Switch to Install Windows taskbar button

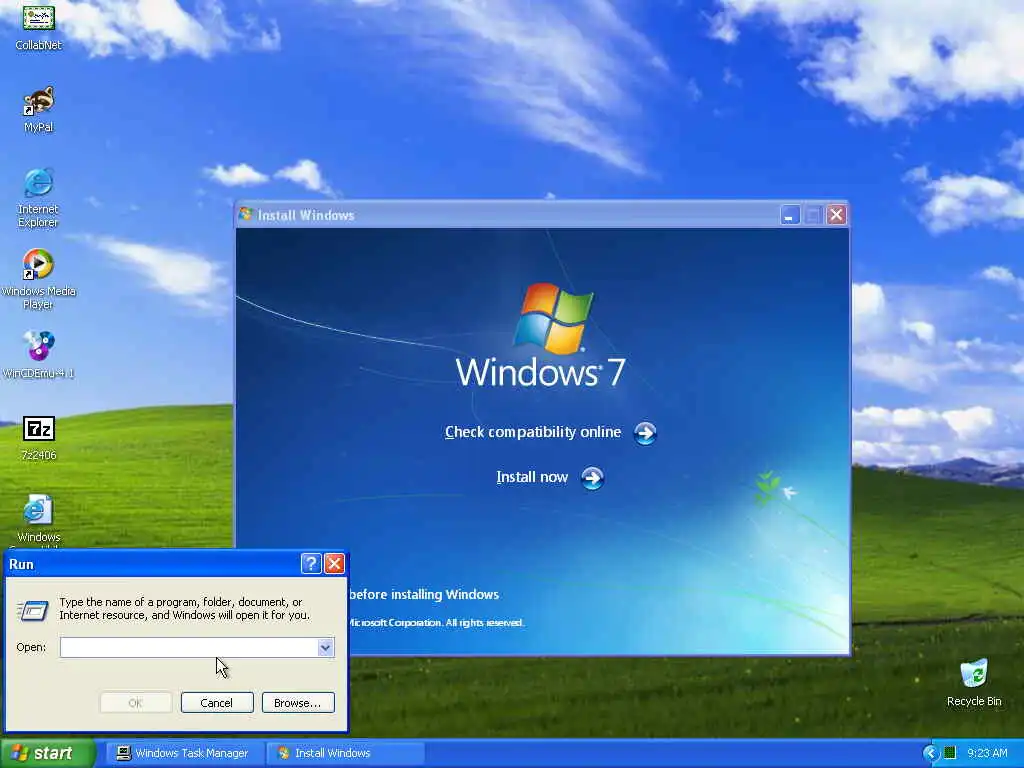tap(345, 753)
